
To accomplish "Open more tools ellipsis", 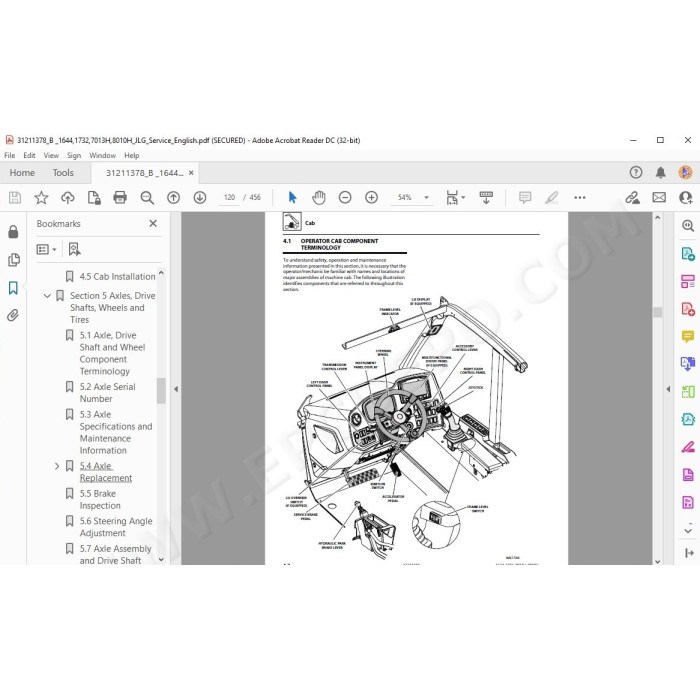I will point(579,197).
